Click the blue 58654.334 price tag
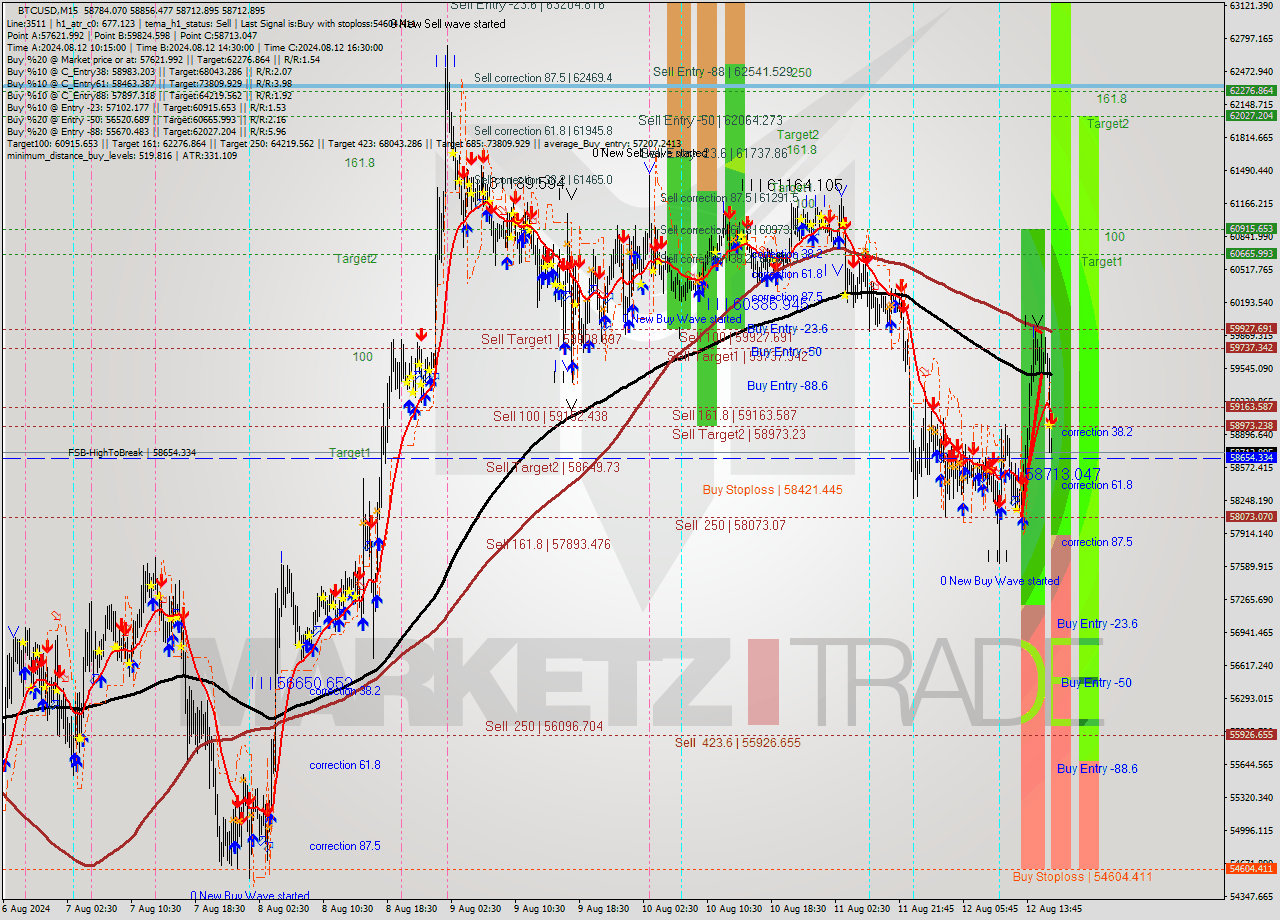Screen dimensions: 1280x920 pyautogui.click(x=1250, y=458)
